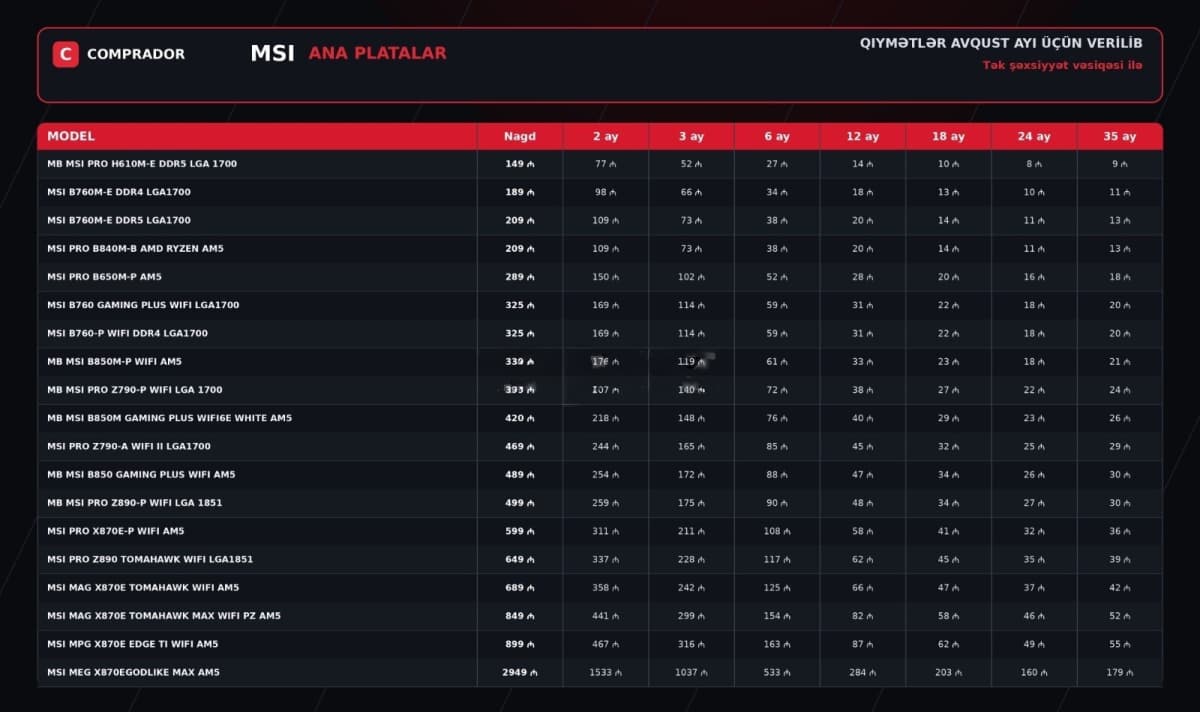Click 2 ay value 467 for MPG X870E EDGE TI

(605, 644)
